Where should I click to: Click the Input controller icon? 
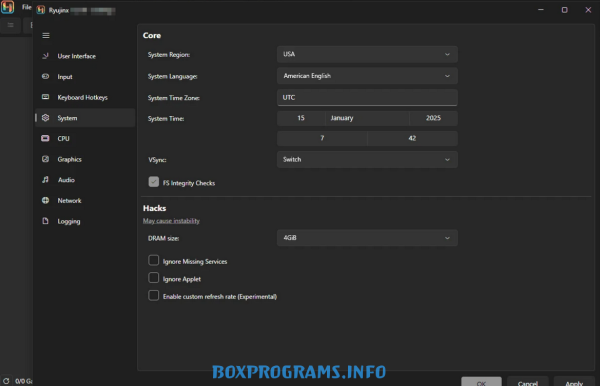point(46,77)
